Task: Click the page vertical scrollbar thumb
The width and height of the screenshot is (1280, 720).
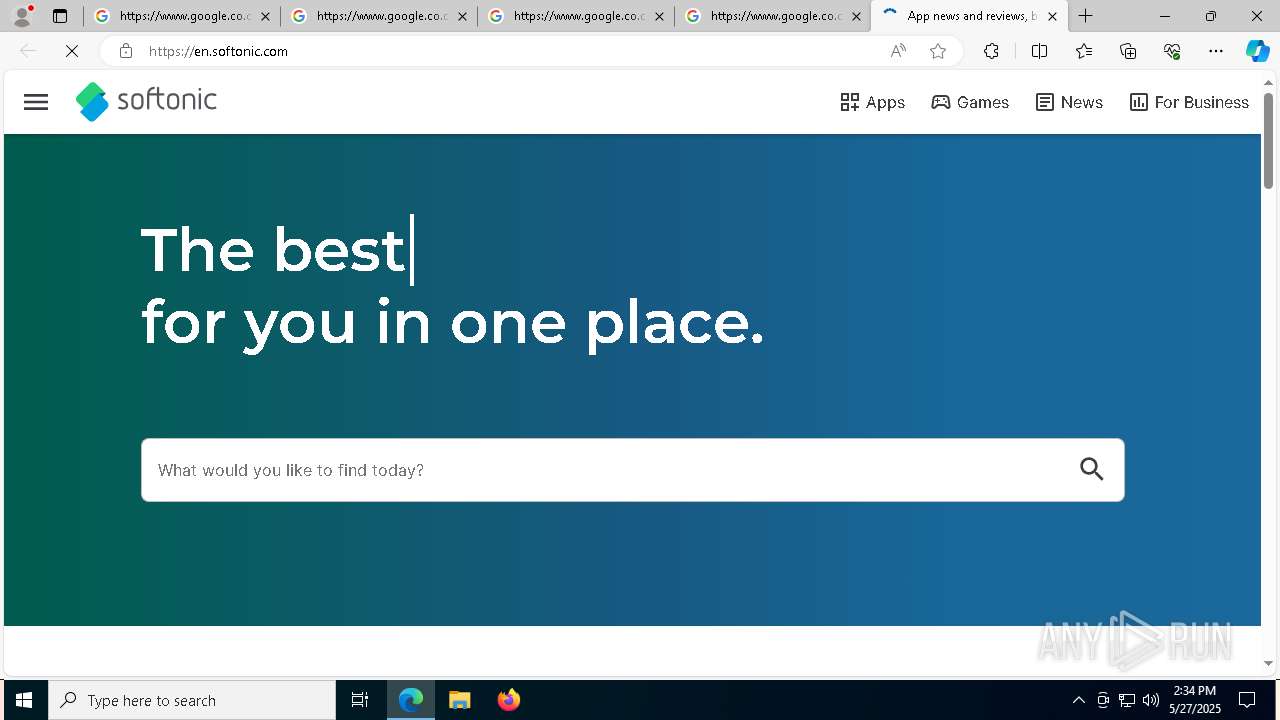Action: pyautogui.click(x=1268, y=140)
